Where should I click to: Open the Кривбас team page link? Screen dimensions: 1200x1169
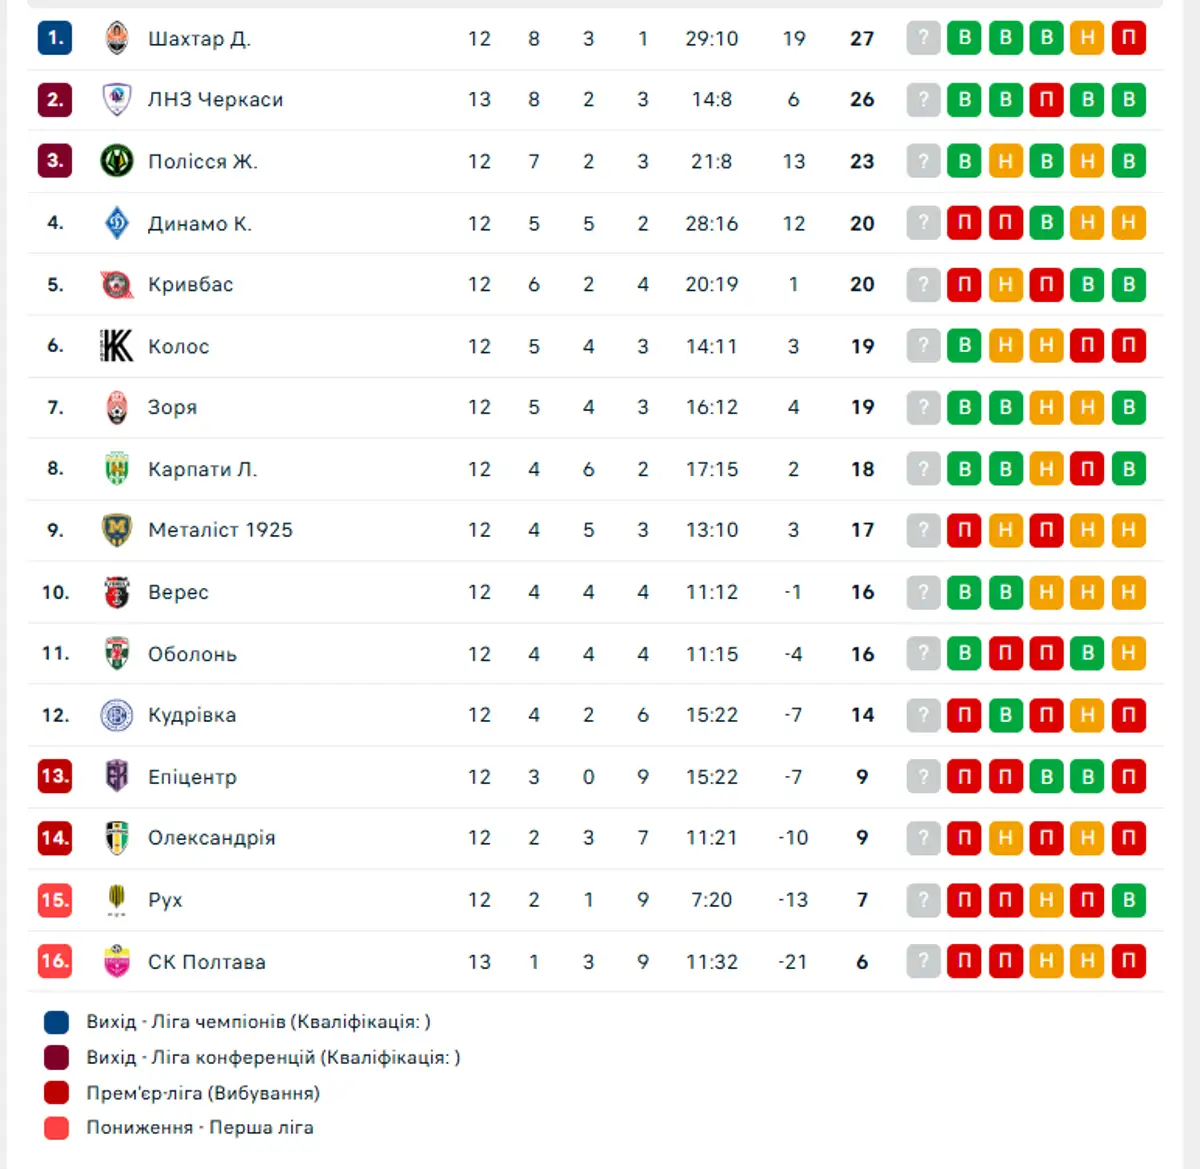click(x=190, y=285)
